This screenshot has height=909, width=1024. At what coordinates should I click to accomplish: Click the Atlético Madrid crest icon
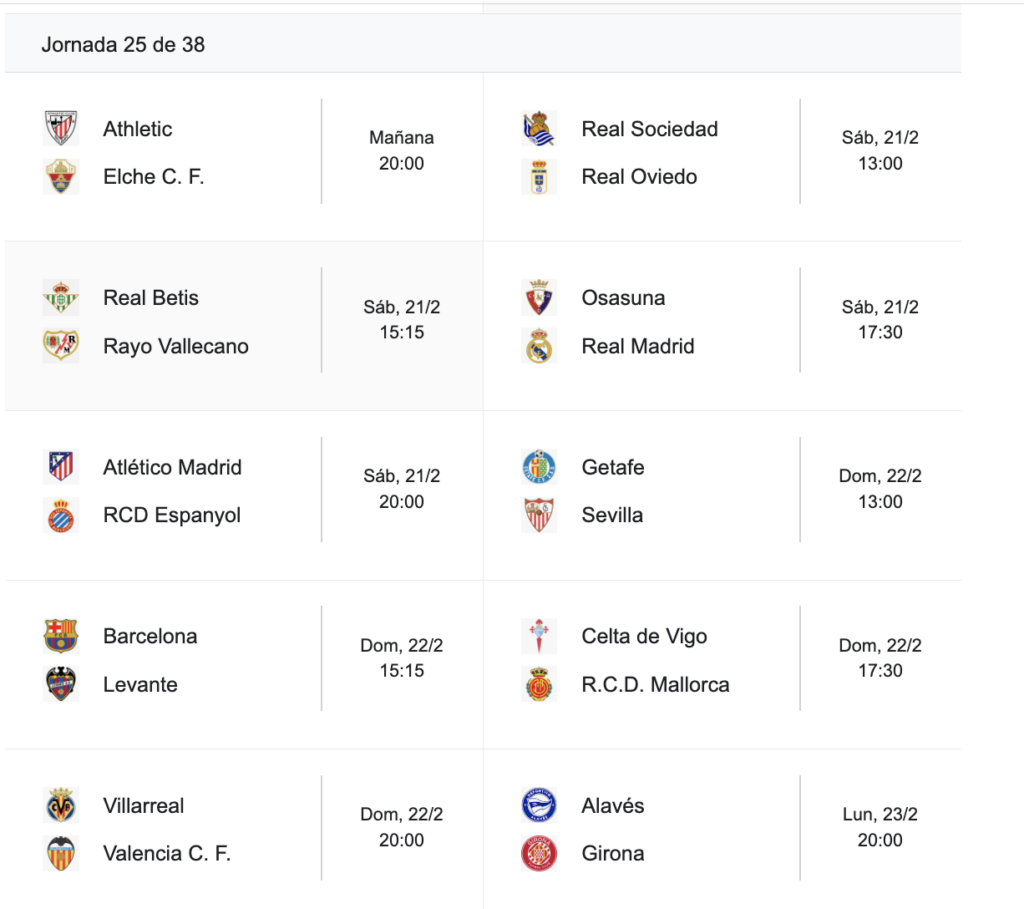tap(61, 467)
